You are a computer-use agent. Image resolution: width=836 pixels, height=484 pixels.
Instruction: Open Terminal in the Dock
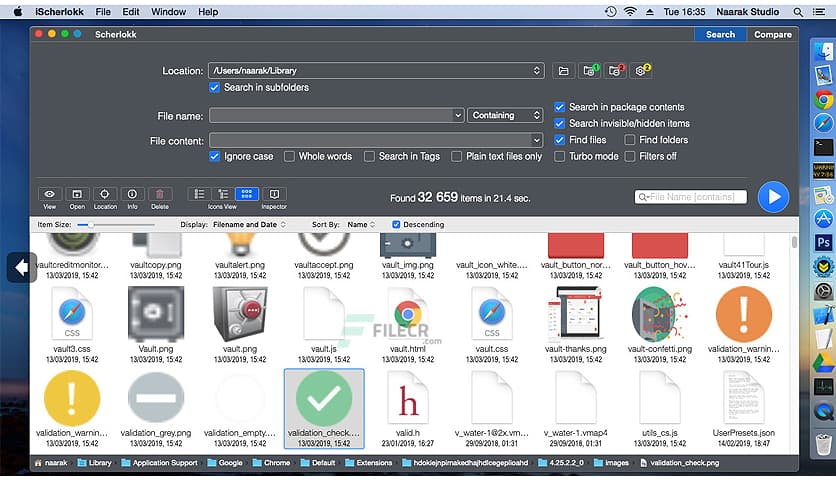[824, 147]
